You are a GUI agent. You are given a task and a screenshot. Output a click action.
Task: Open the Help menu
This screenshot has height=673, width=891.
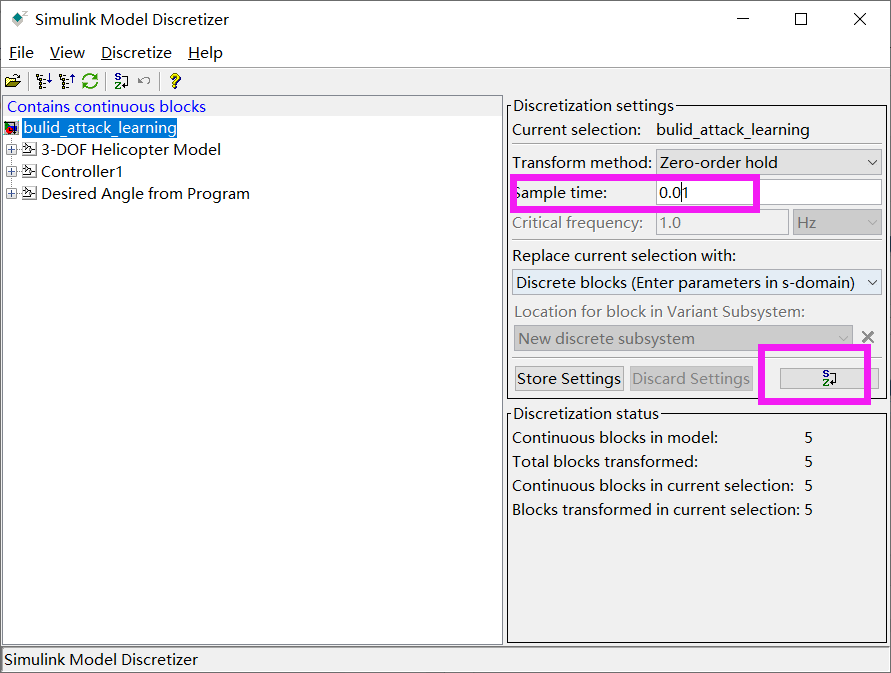tap(205, 53)
